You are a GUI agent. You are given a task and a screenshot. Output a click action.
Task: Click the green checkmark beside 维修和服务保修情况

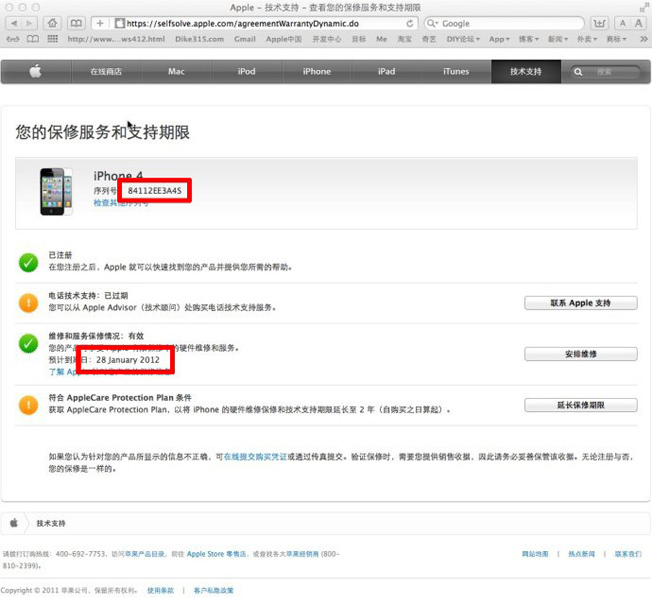[28, 343]
